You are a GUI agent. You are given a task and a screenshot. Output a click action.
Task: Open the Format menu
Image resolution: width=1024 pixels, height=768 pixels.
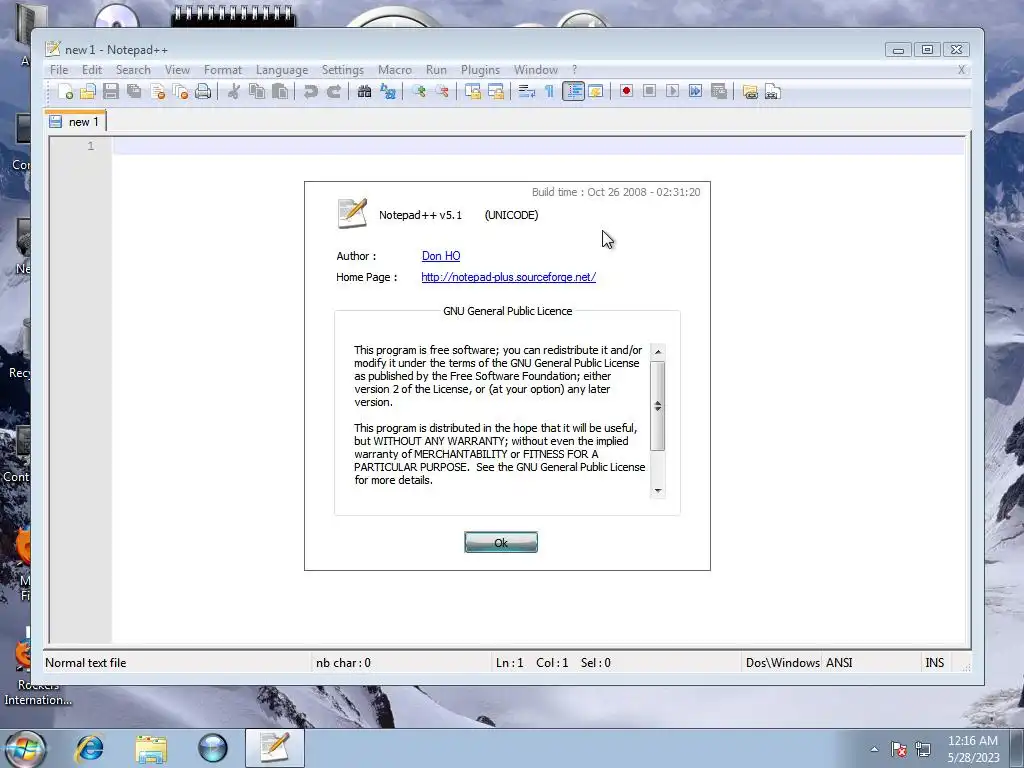tap(223, 70)
